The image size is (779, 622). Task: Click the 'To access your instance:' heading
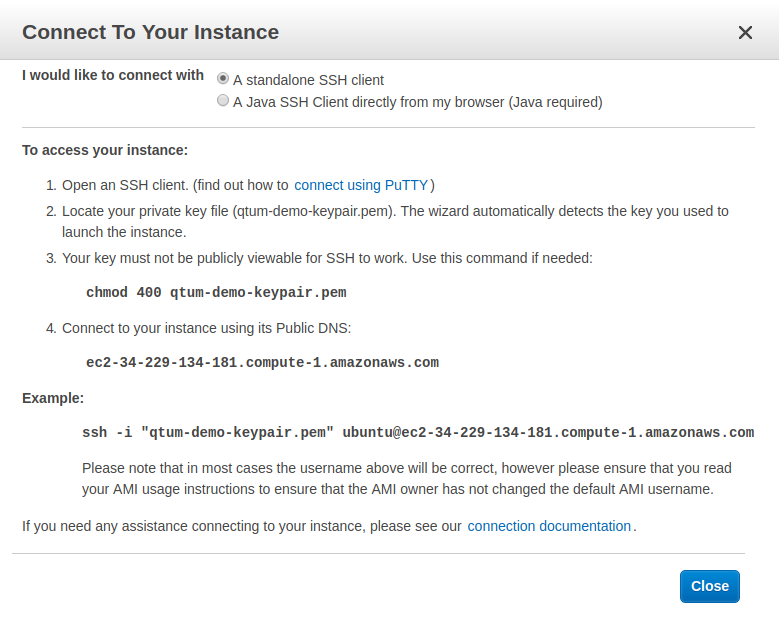click(105, 150)
